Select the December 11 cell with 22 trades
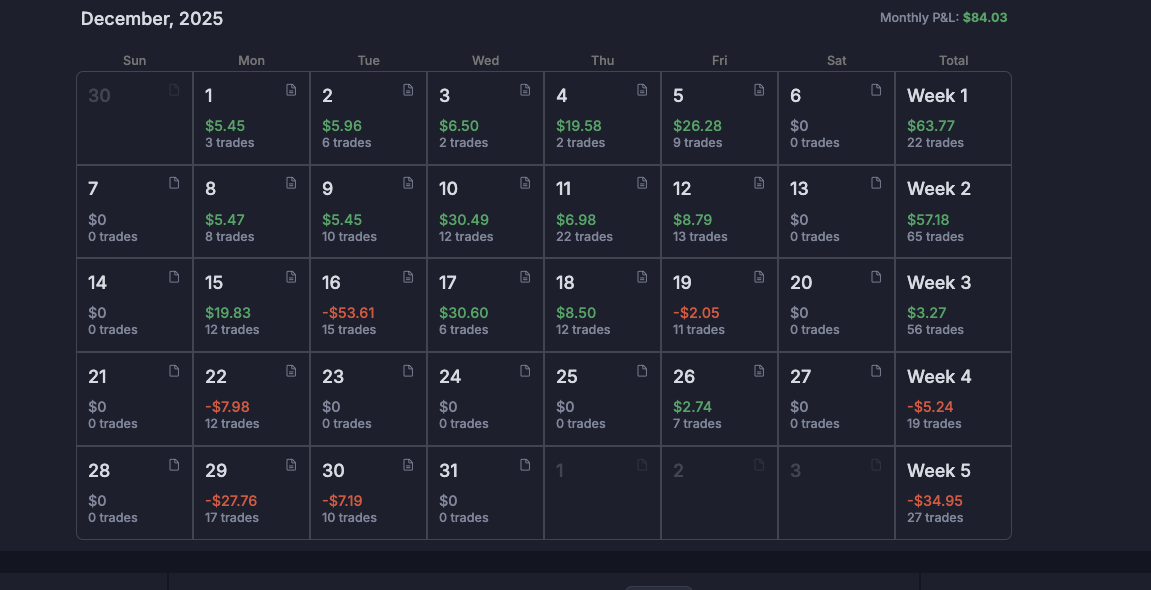This screenshot has height=590, width=1151. (x=602, y=212)
